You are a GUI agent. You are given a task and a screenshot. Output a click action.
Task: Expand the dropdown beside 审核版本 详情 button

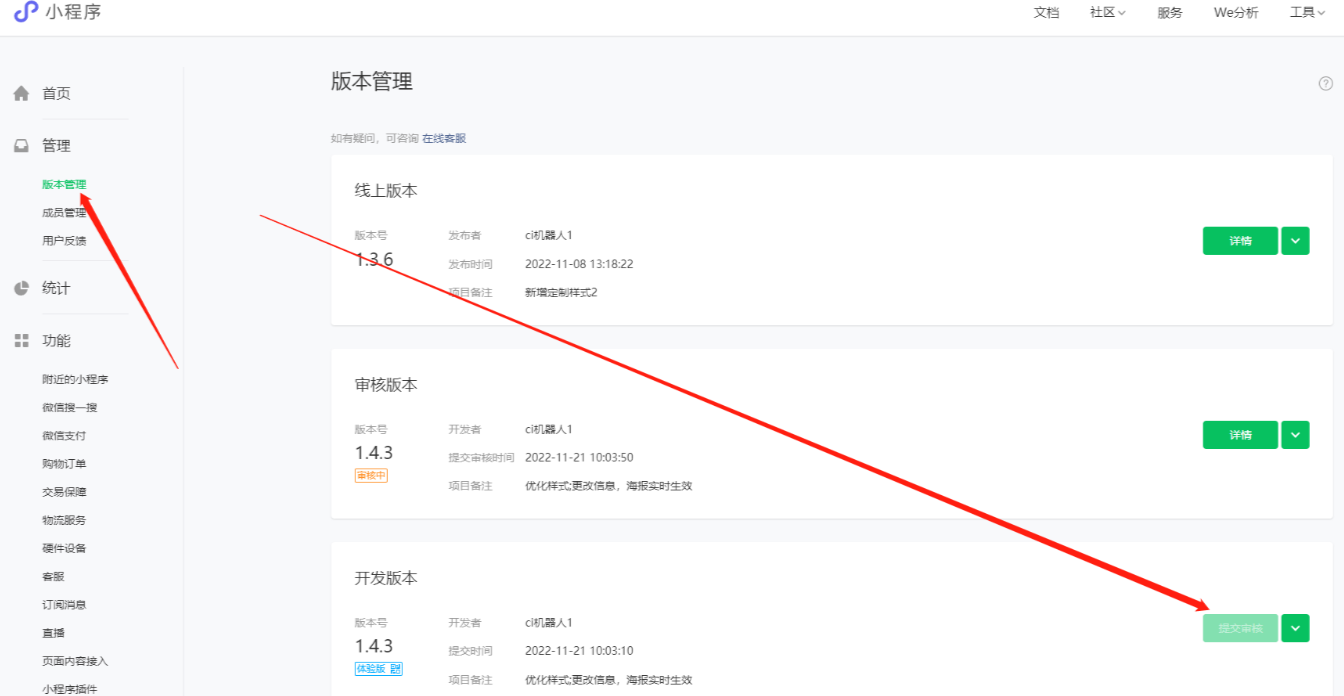[1295, 434]
